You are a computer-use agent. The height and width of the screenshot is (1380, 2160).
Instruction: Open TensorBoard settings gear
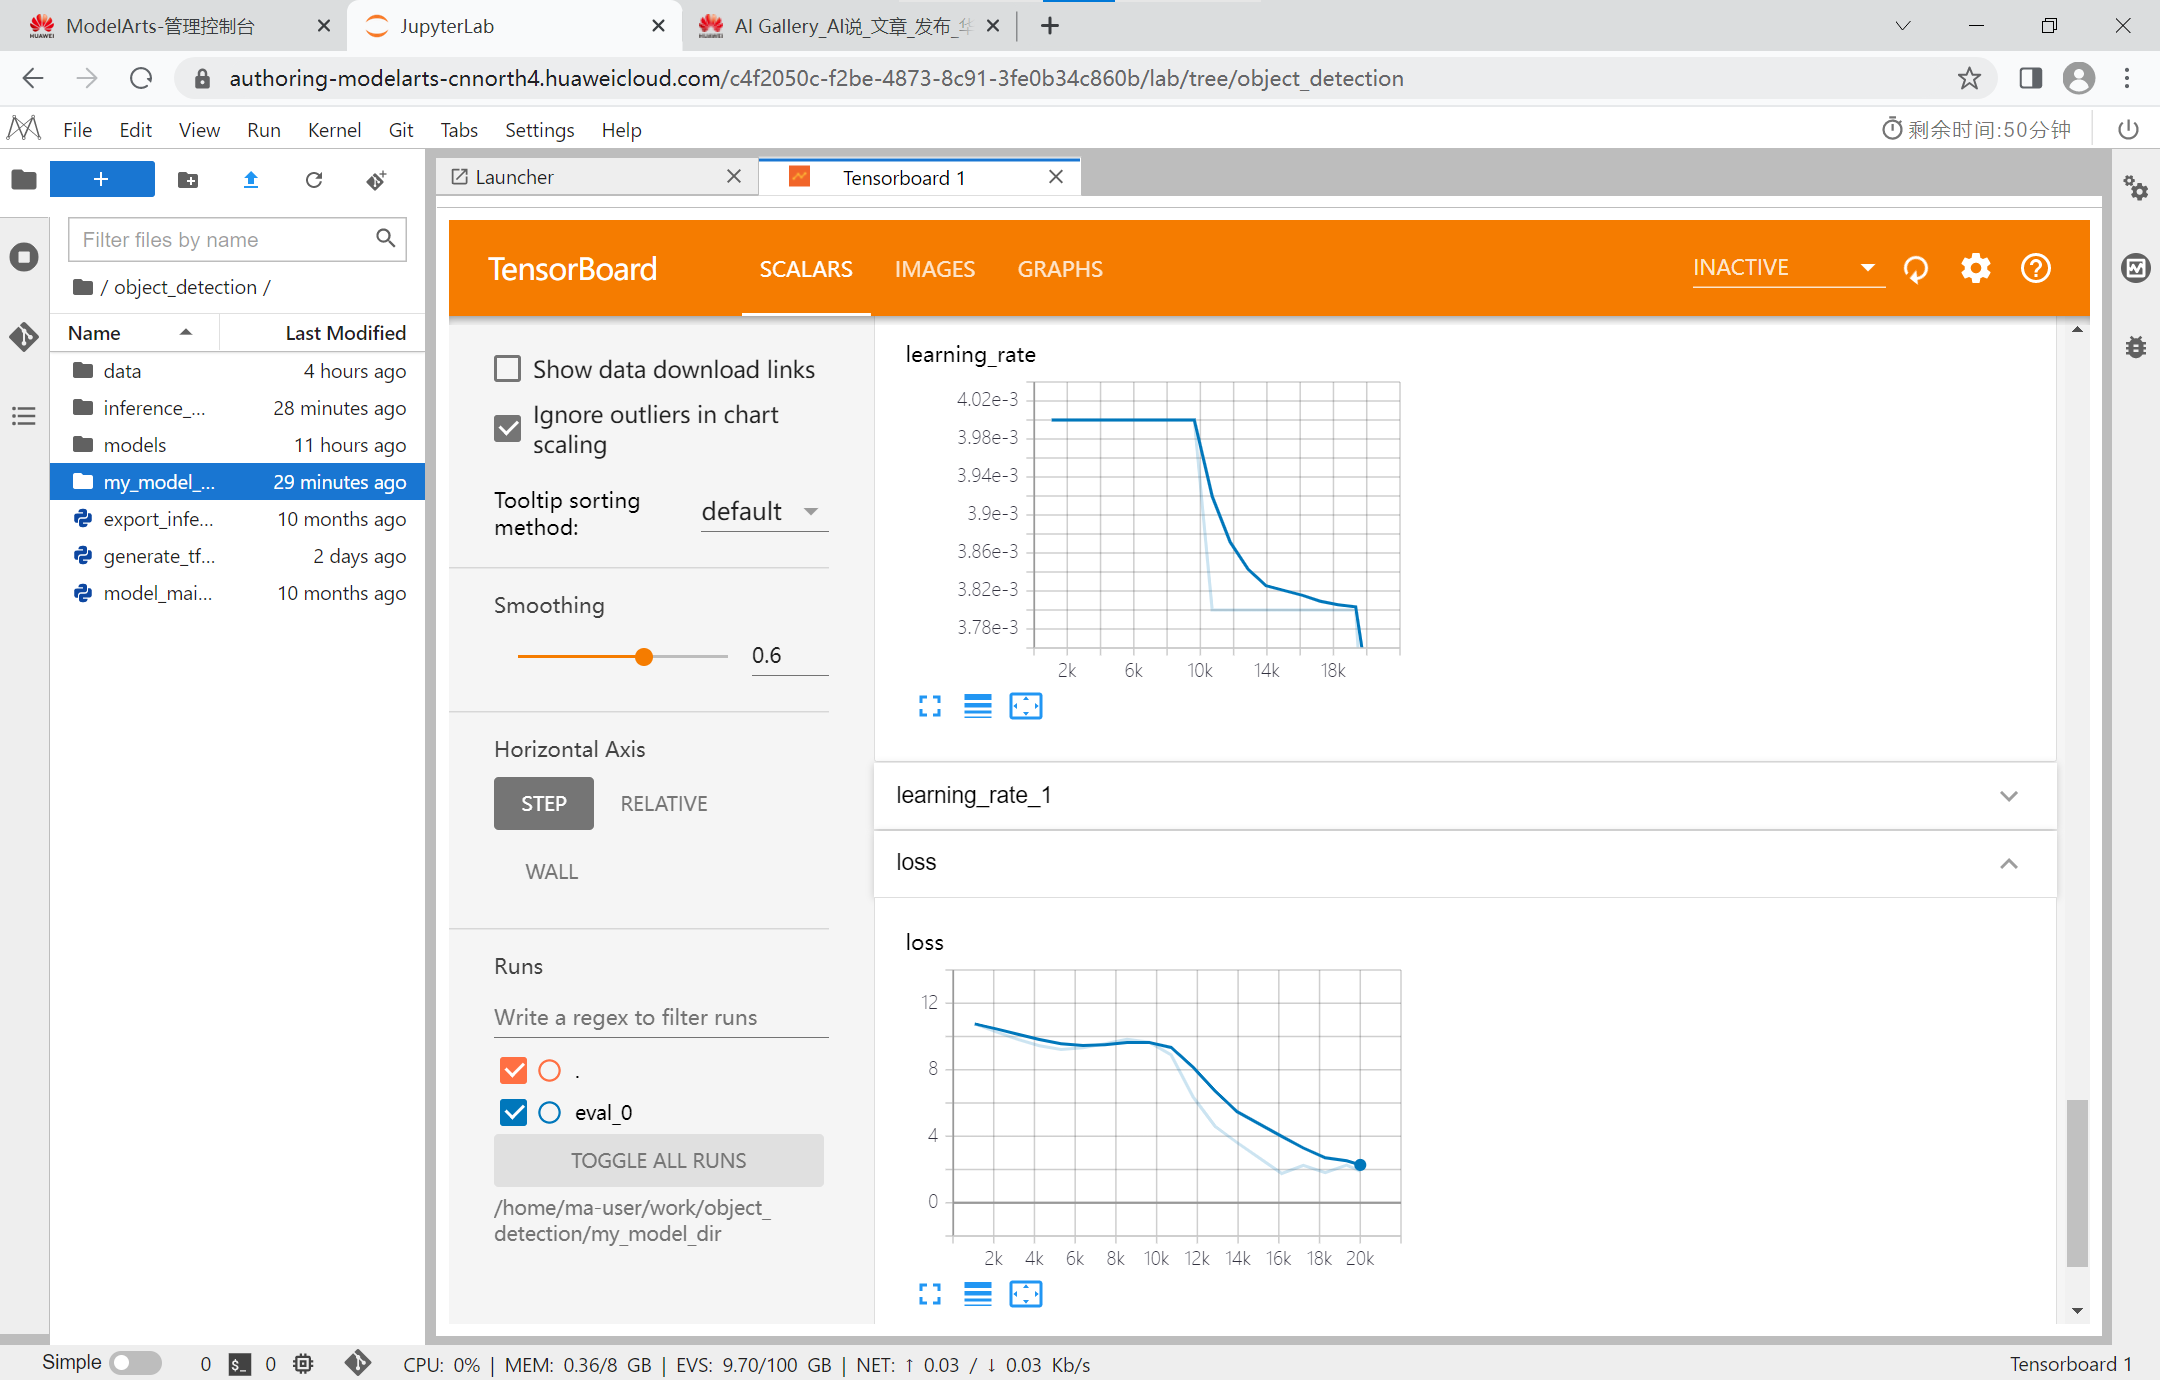(1975, 269)
